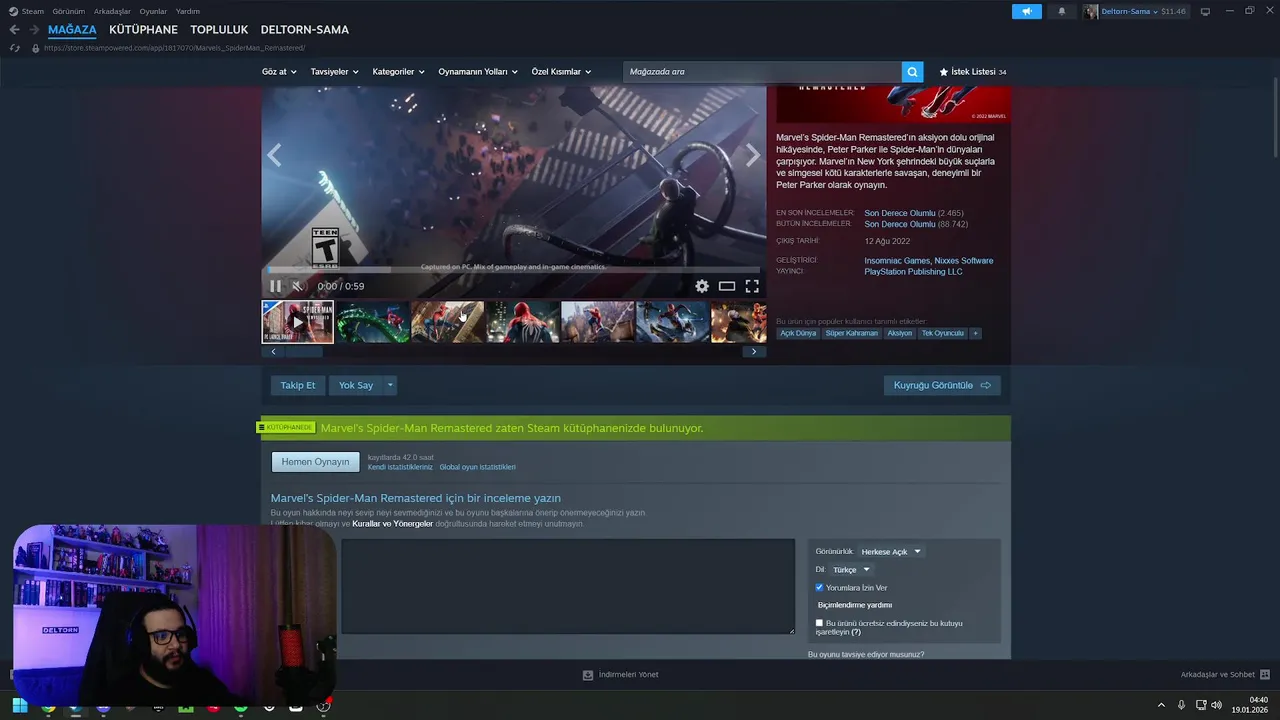Open Kurallar ve Yönergeler link
Viewport: 1280px width, 720px height.
coord(393,524)
